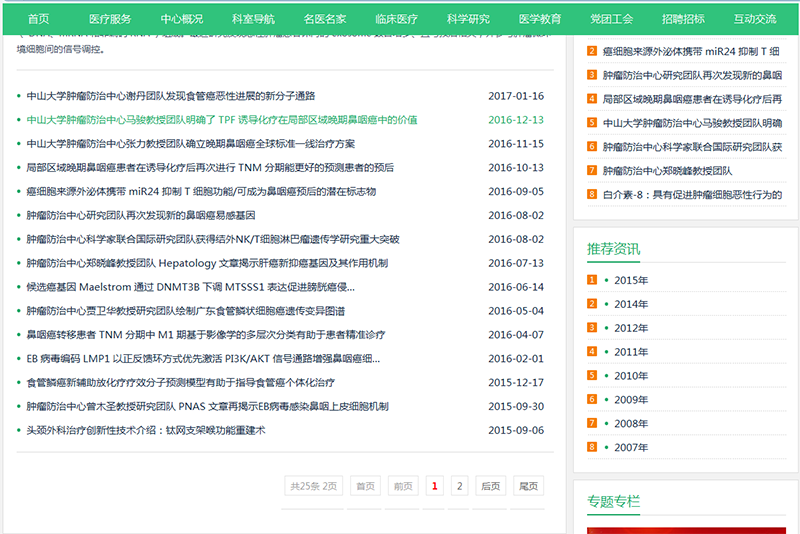Click the 后页 next page button
The height and width of the screenshot is (534, 800).
tap(491, 486)
